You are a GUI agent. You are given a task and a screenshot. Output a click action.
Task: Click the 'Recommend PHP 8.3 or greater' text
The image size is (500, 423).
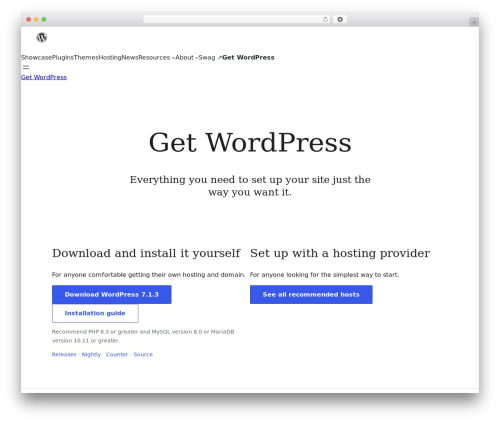(x=143, y=336)
